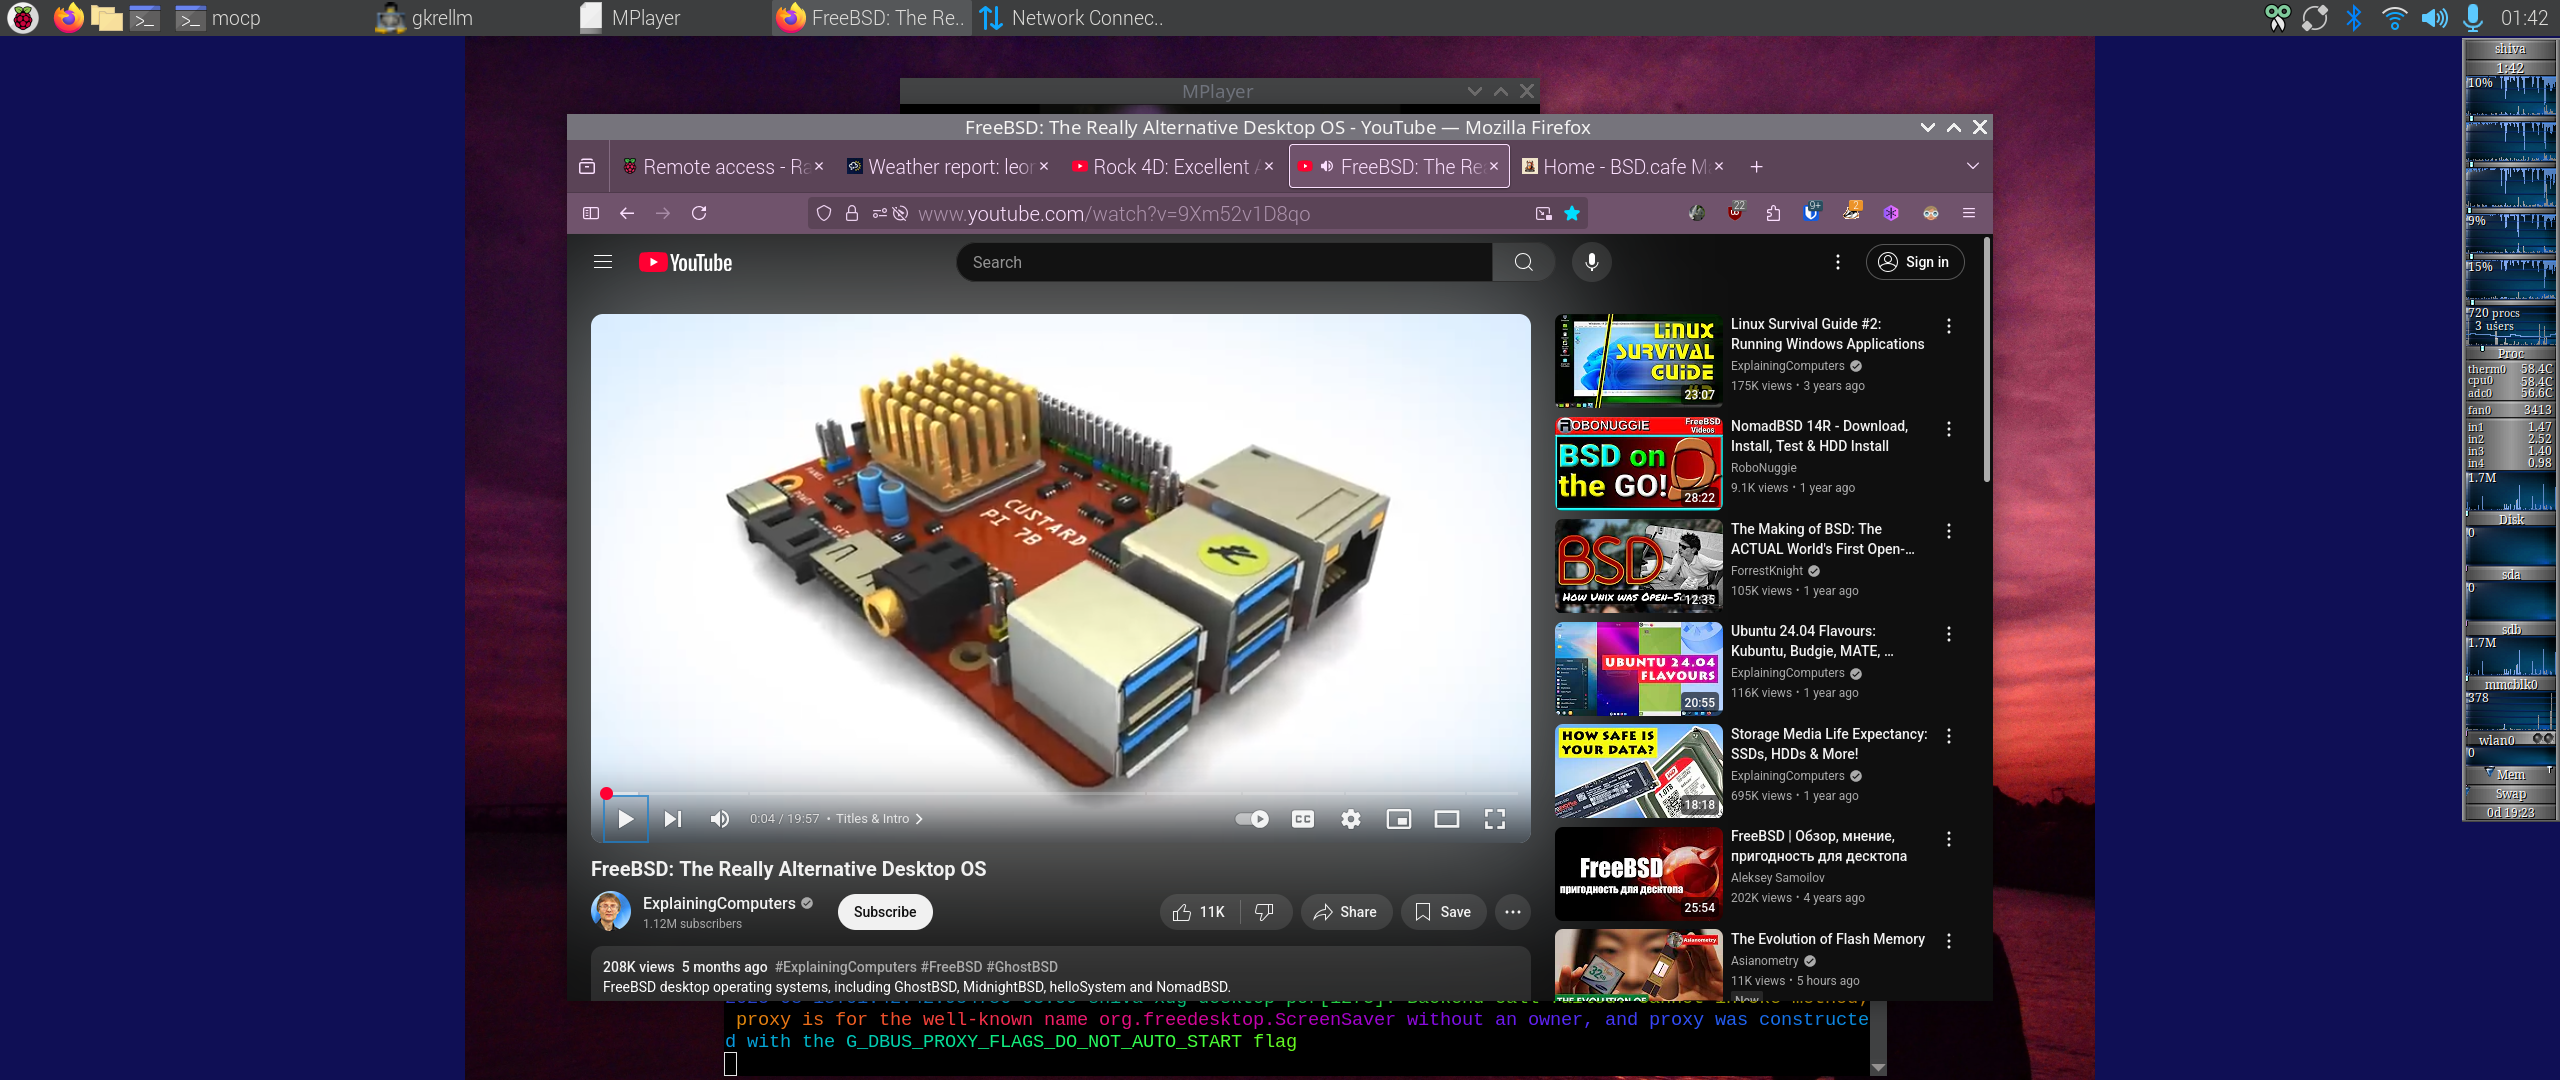Open video player settings gear

pos(1351,819)
